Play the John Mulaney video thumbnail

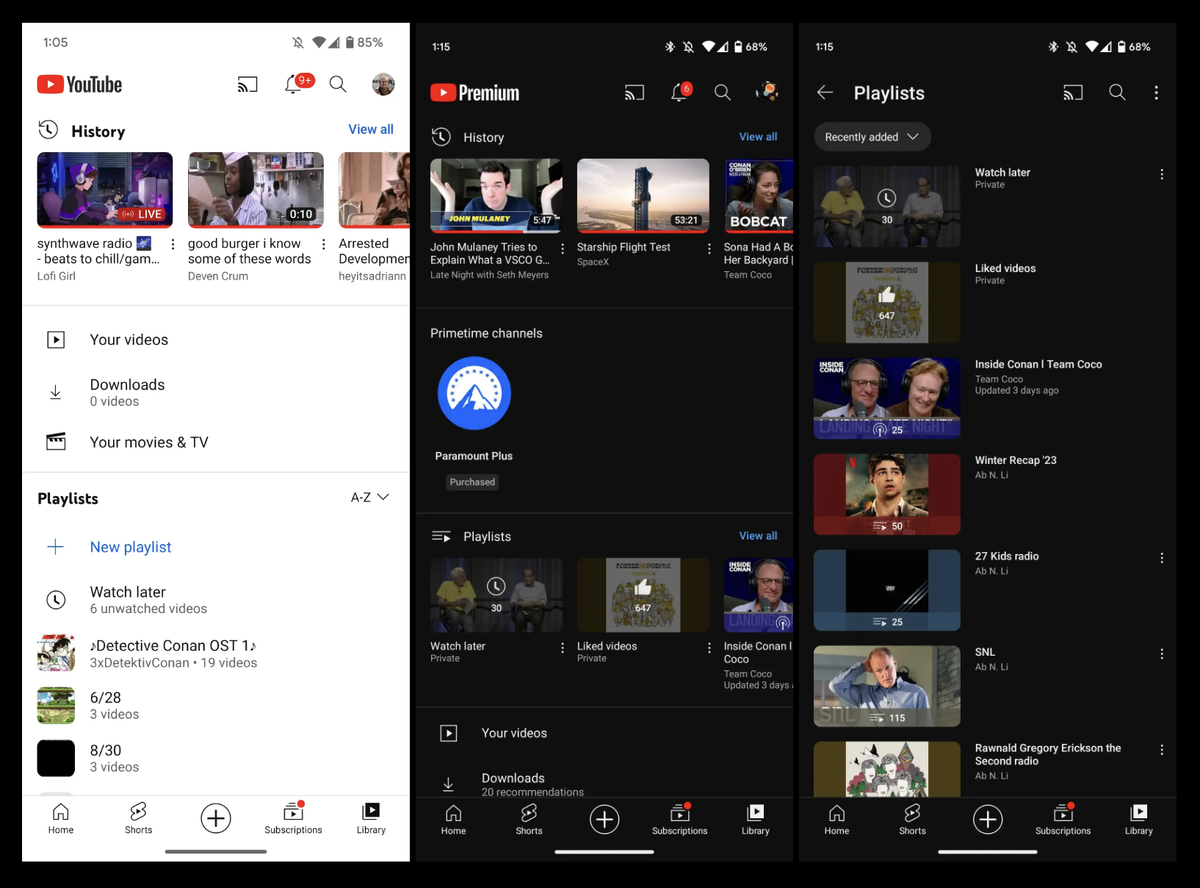[x=496, y=196]
